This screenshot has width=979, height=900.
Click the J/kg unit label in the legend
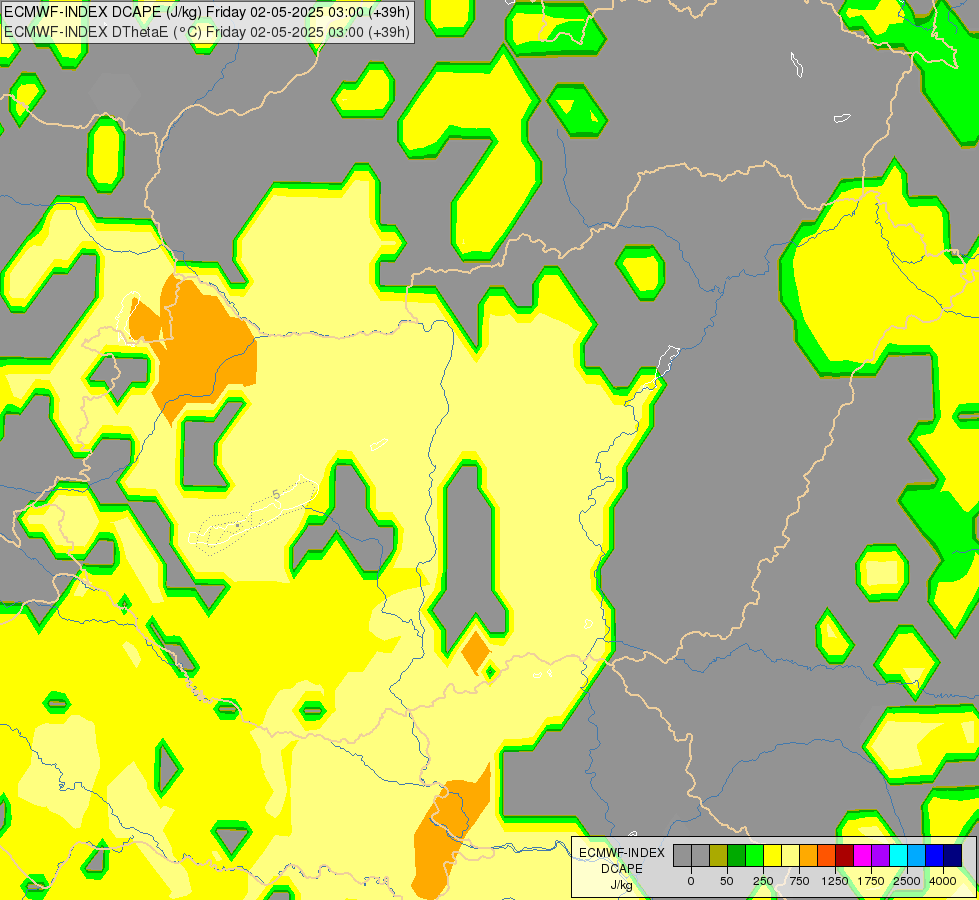pyautogui.click(x=621, y=886)
